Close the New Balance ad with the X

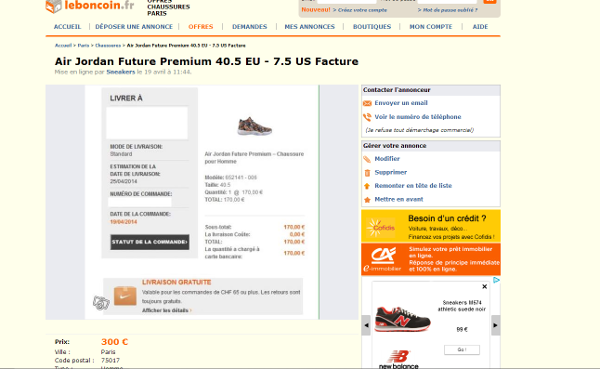484,286
